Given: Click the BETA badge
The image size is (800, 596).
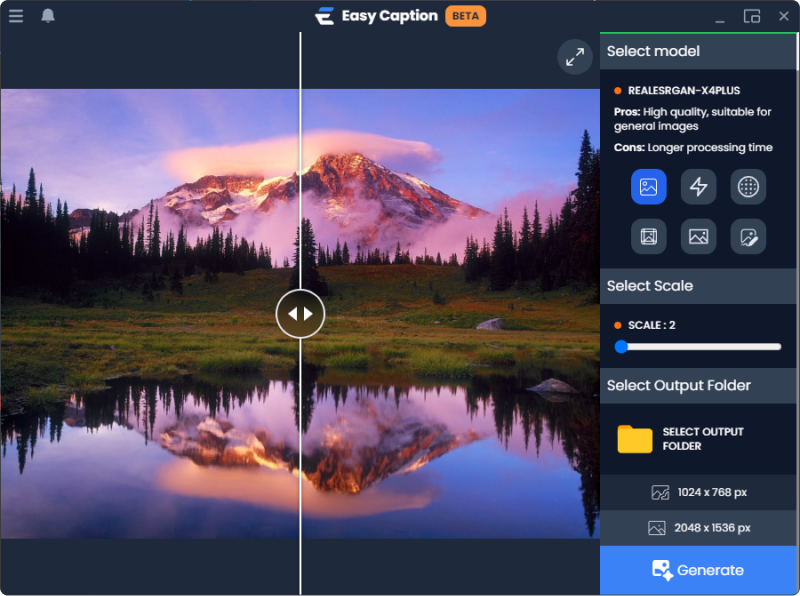Looking at the screenshot, I should pos(465,16).
